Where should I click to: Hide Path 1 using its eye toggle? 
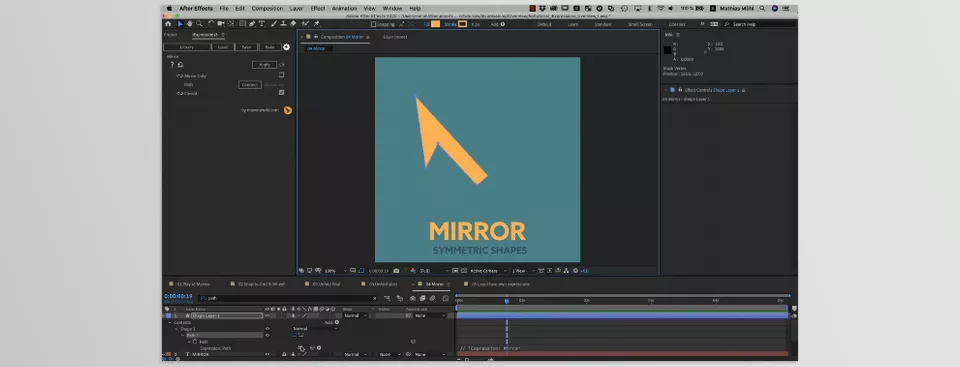coord(267,335)
